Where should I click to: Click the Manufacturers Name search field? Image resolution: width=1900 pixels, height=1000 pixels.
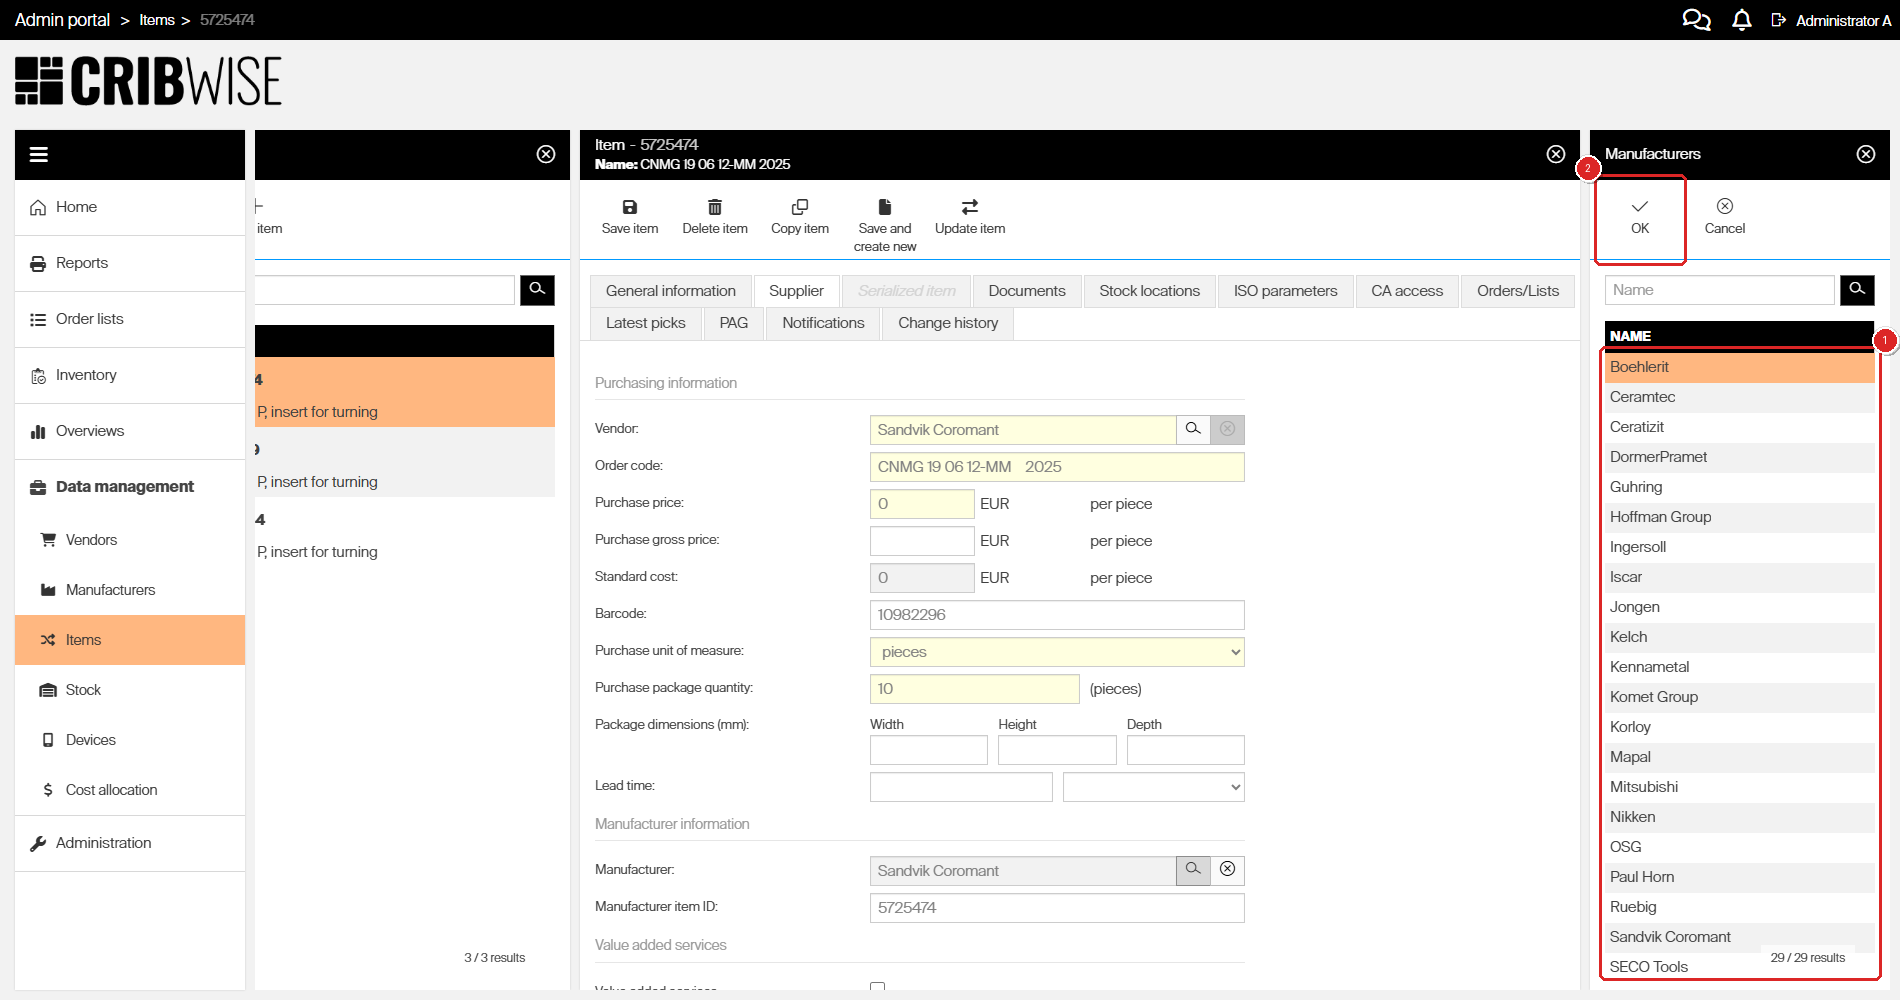coord(1720,290)
